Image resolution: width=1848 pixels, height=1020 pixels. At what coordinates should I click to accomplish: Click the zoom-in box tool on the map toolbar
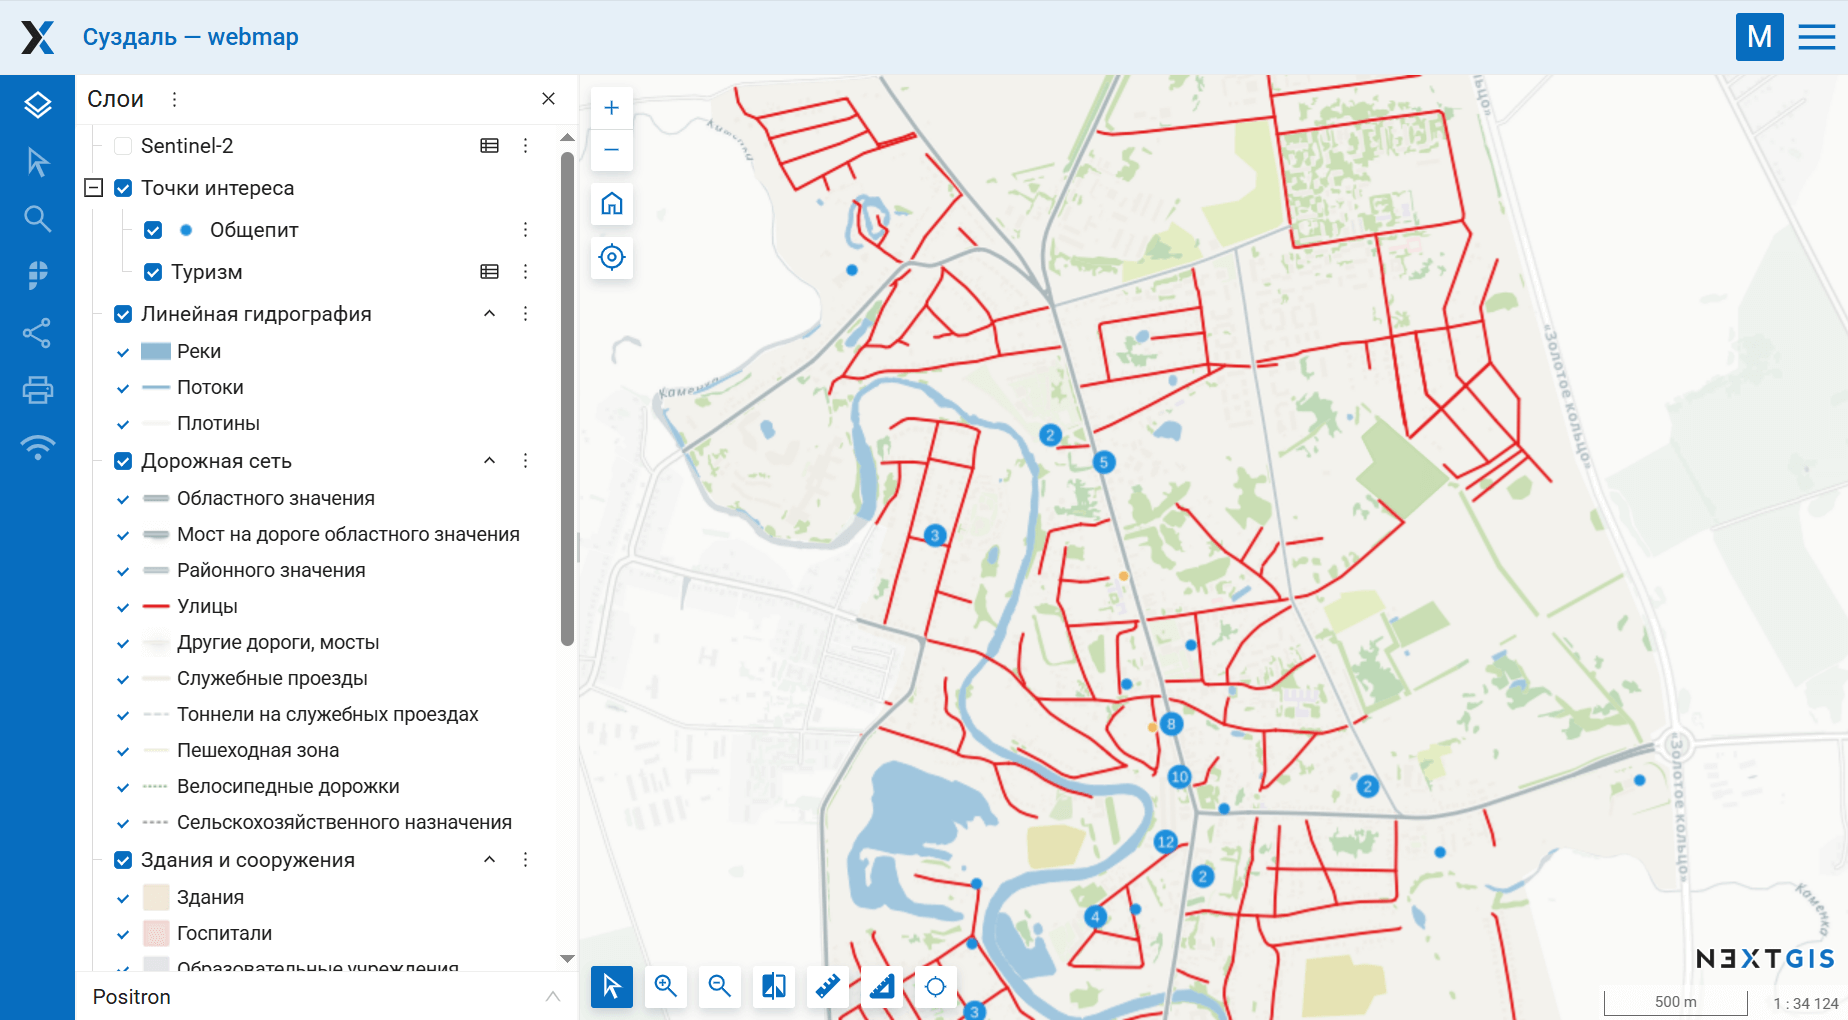pyautogui.click(x=665, y=987)
